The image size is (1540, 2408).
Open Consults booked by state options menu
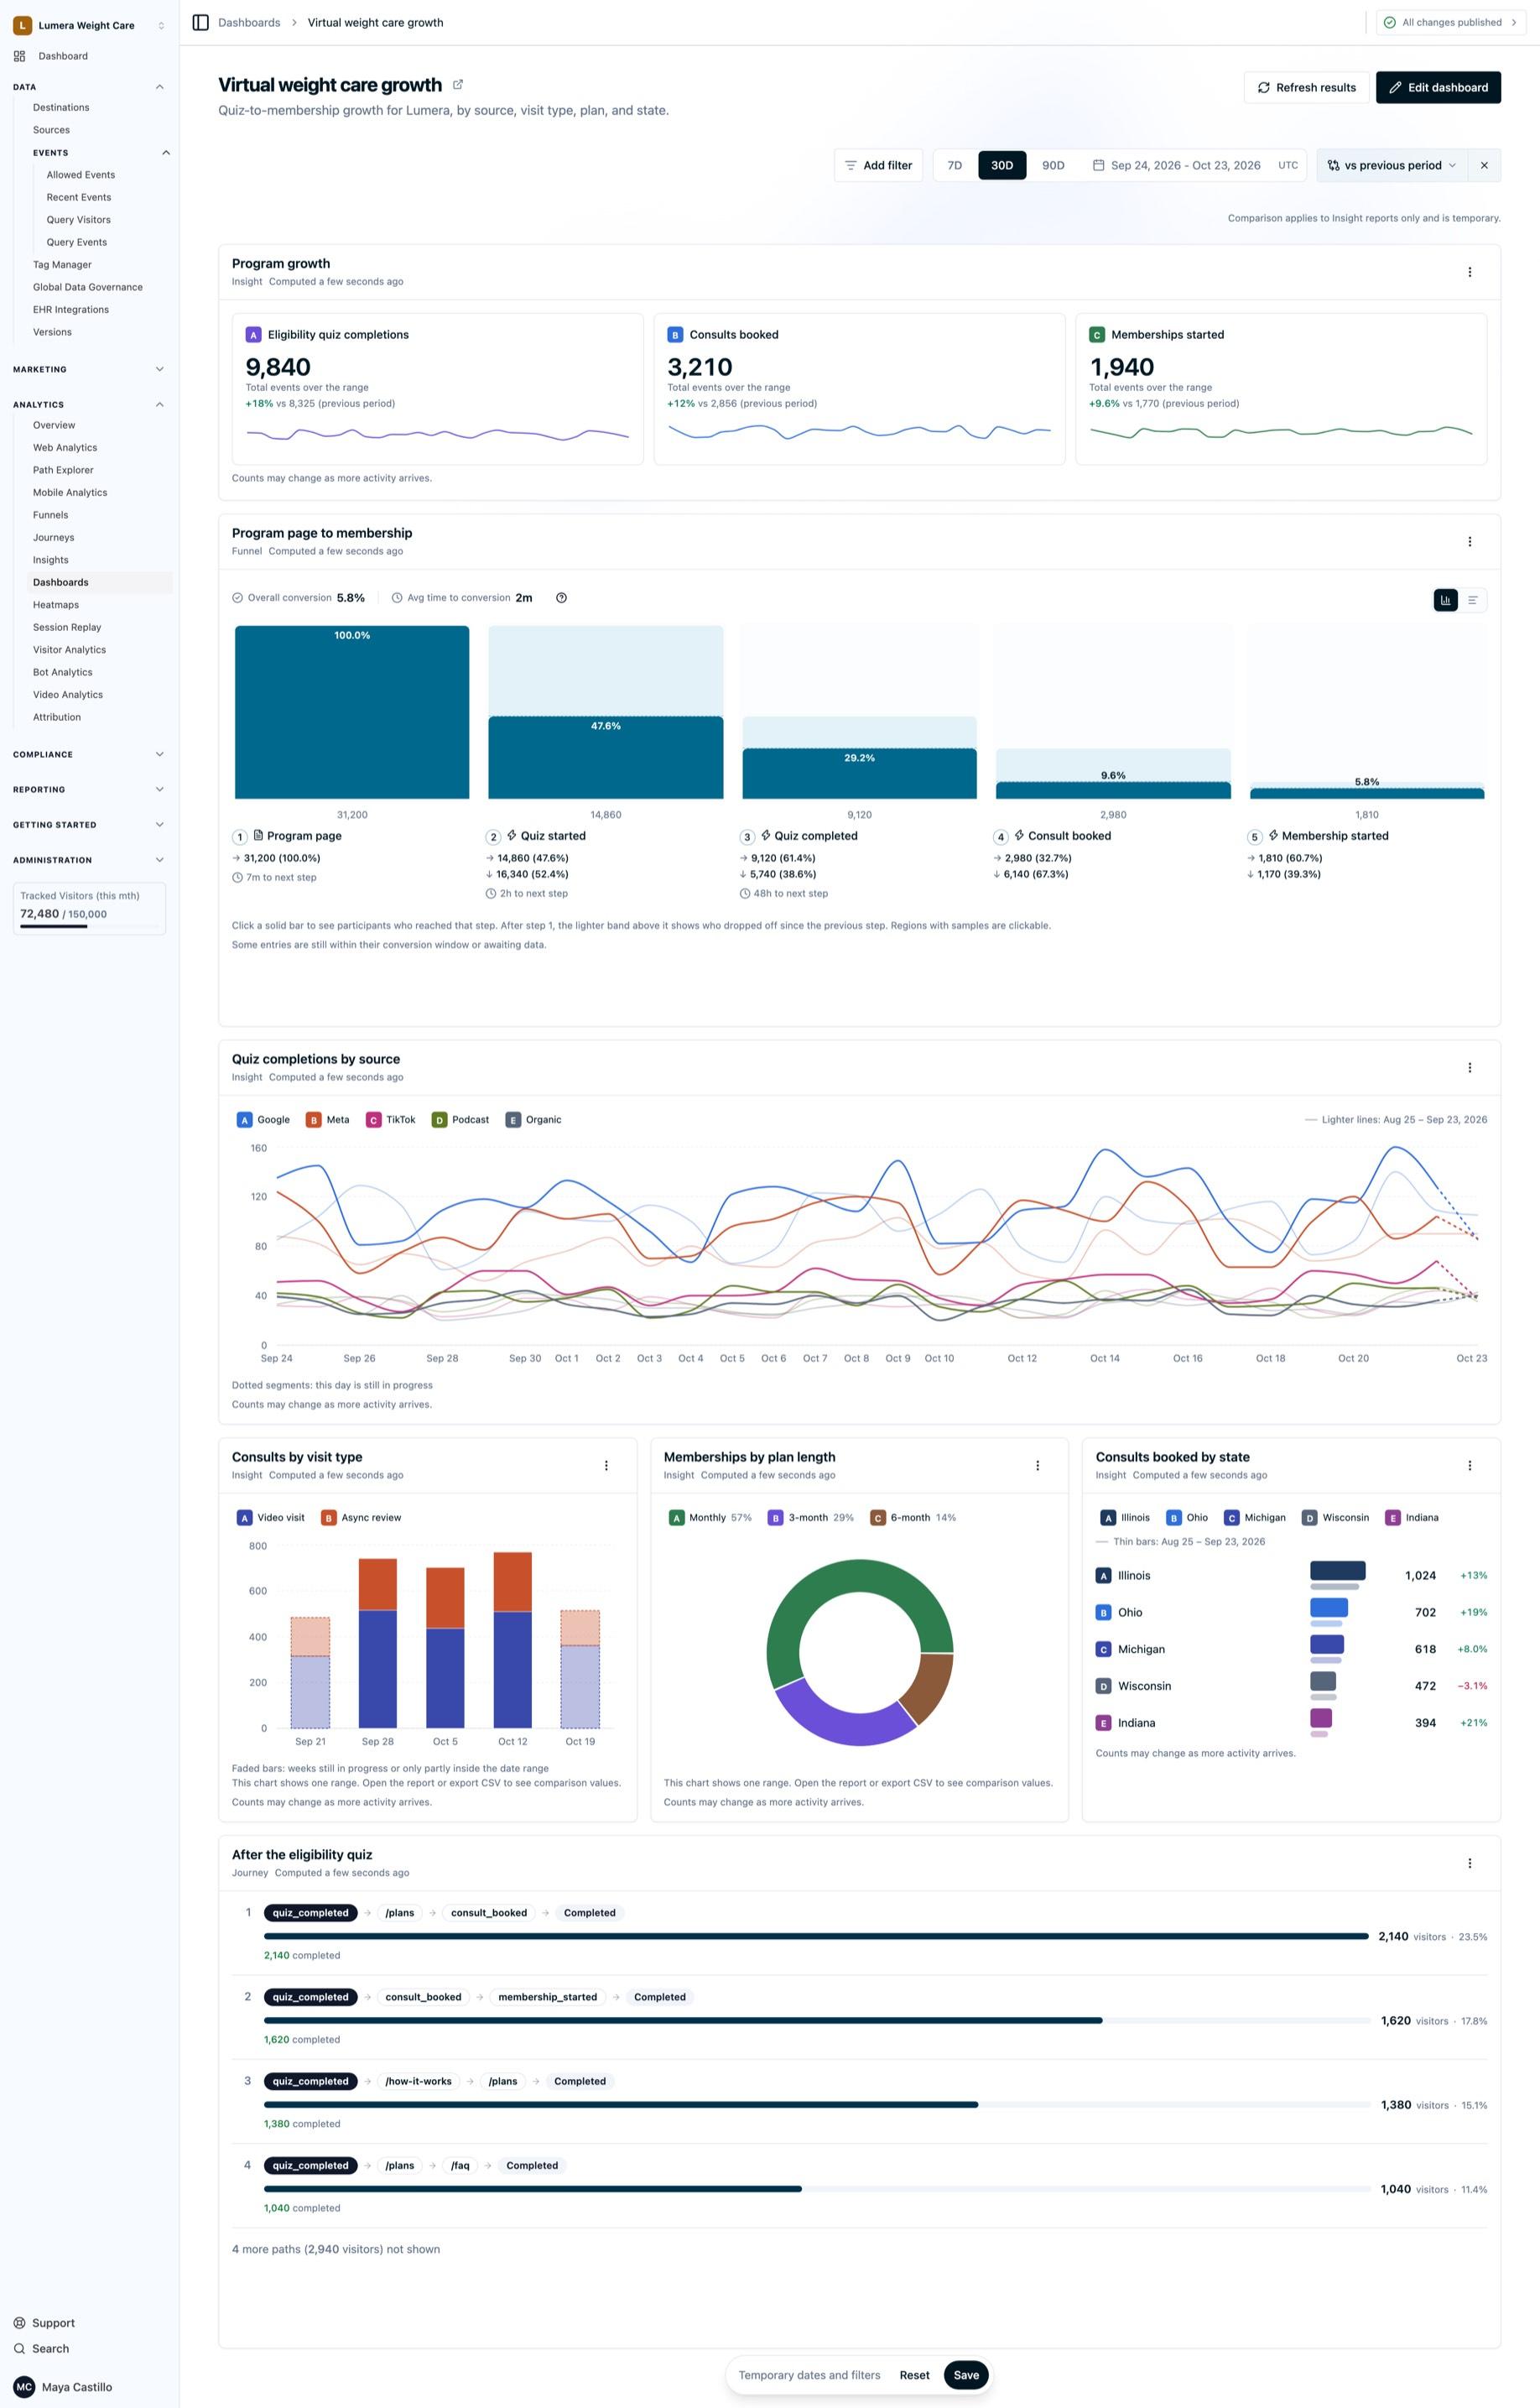click(x=1469, y=1466)
